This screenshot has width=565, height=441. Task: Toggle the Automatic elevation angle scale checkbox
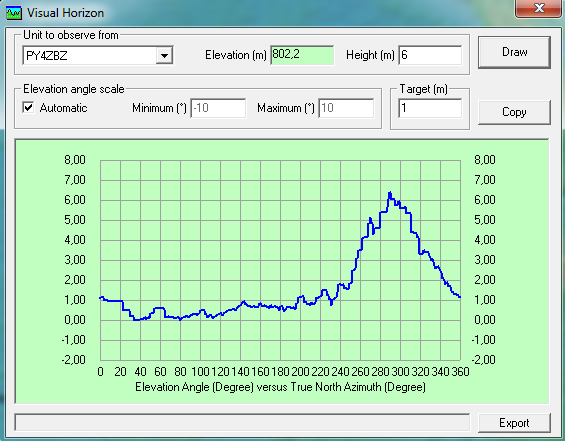pos(28,107)
